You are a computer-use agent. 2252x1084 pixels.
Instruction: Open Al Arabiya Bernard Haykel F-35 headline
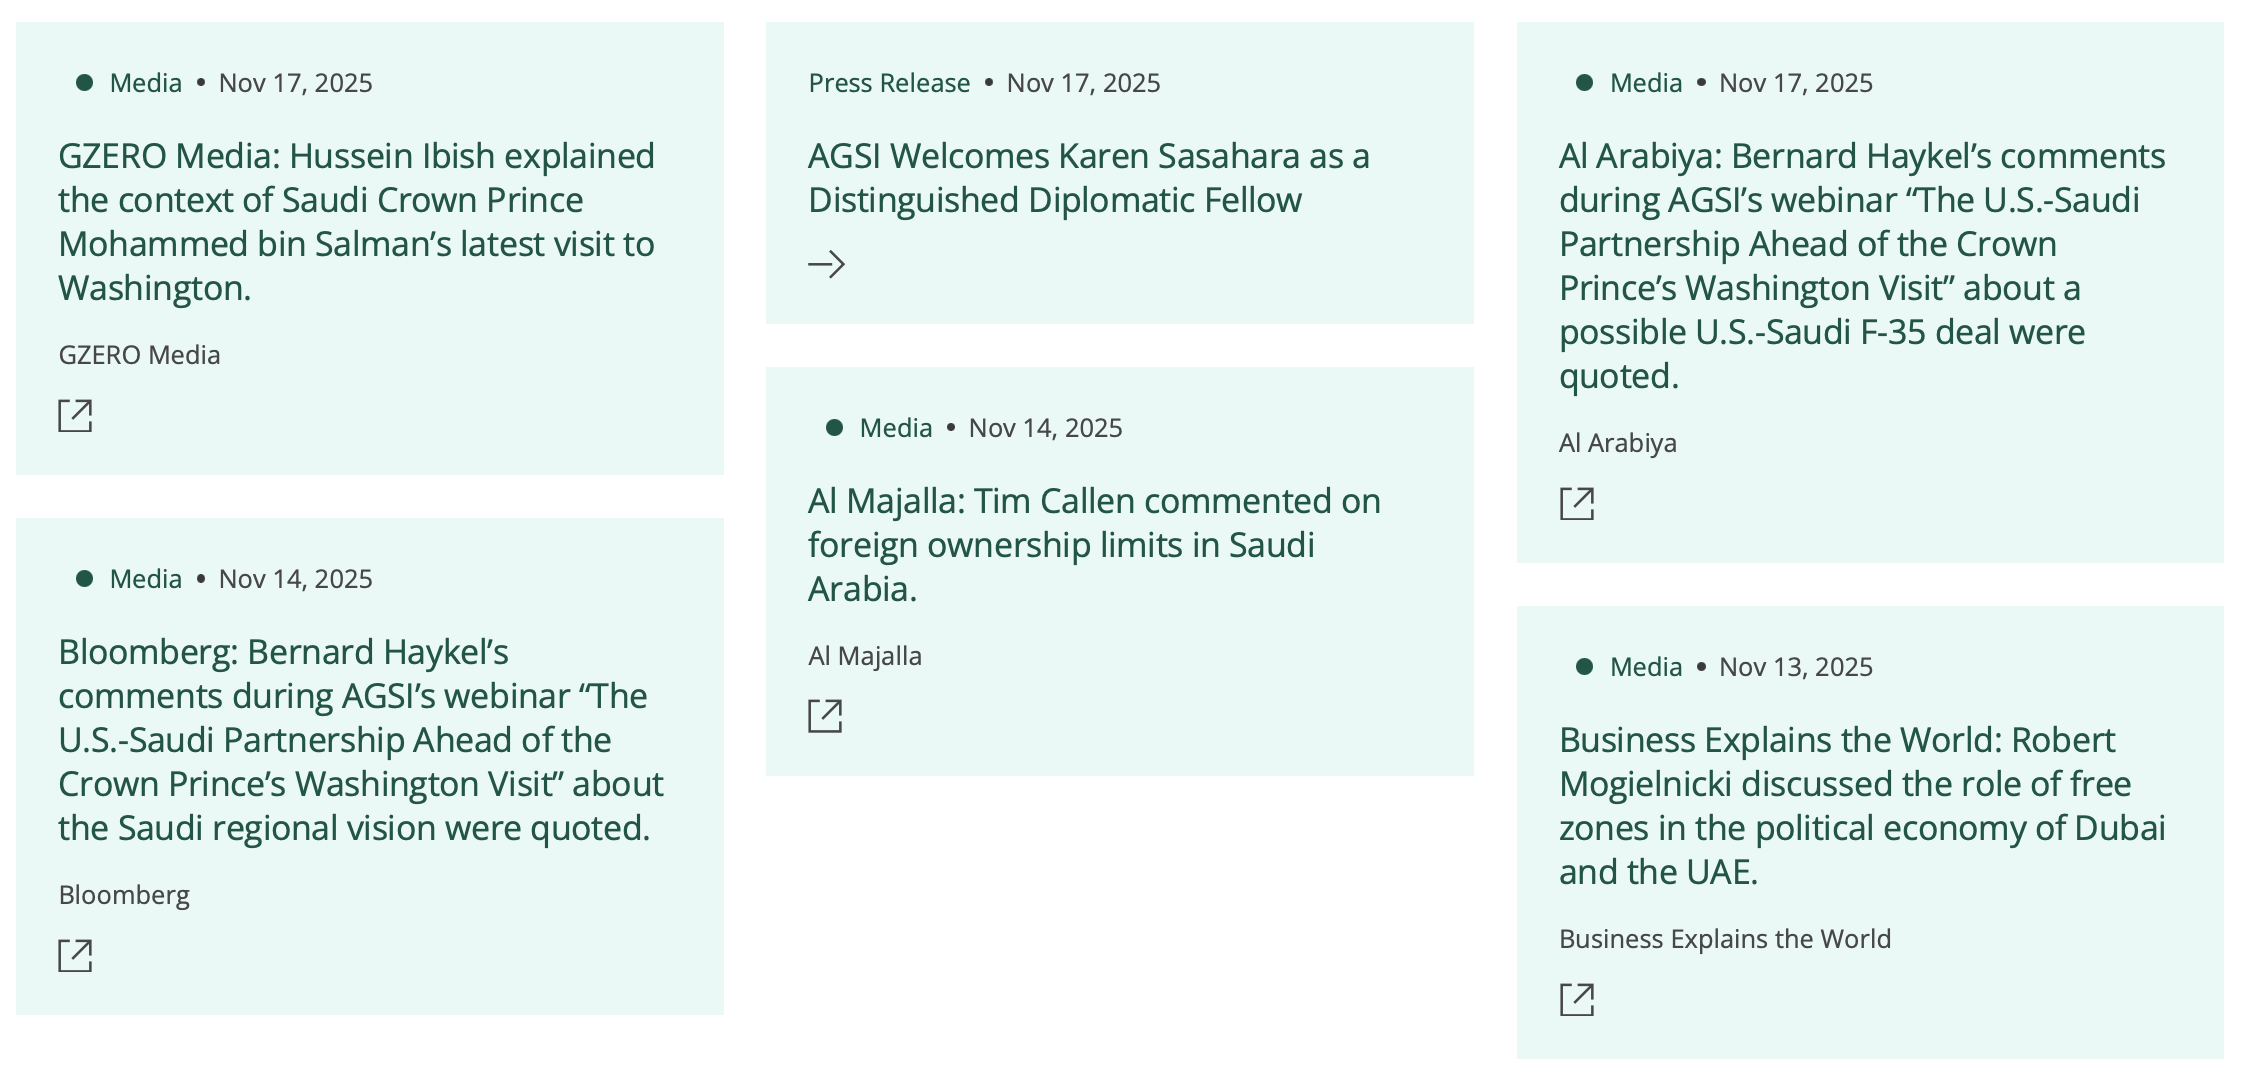tap(1860, 265)
